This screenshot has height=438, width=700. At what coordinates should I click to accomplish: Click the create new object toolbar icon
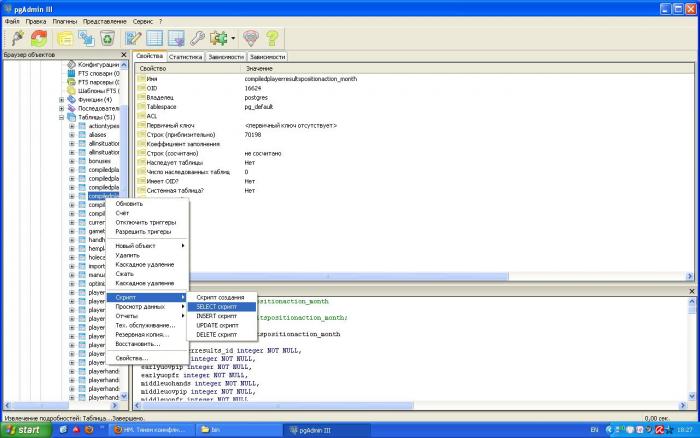pyautogui.click(x=86, y=39)
